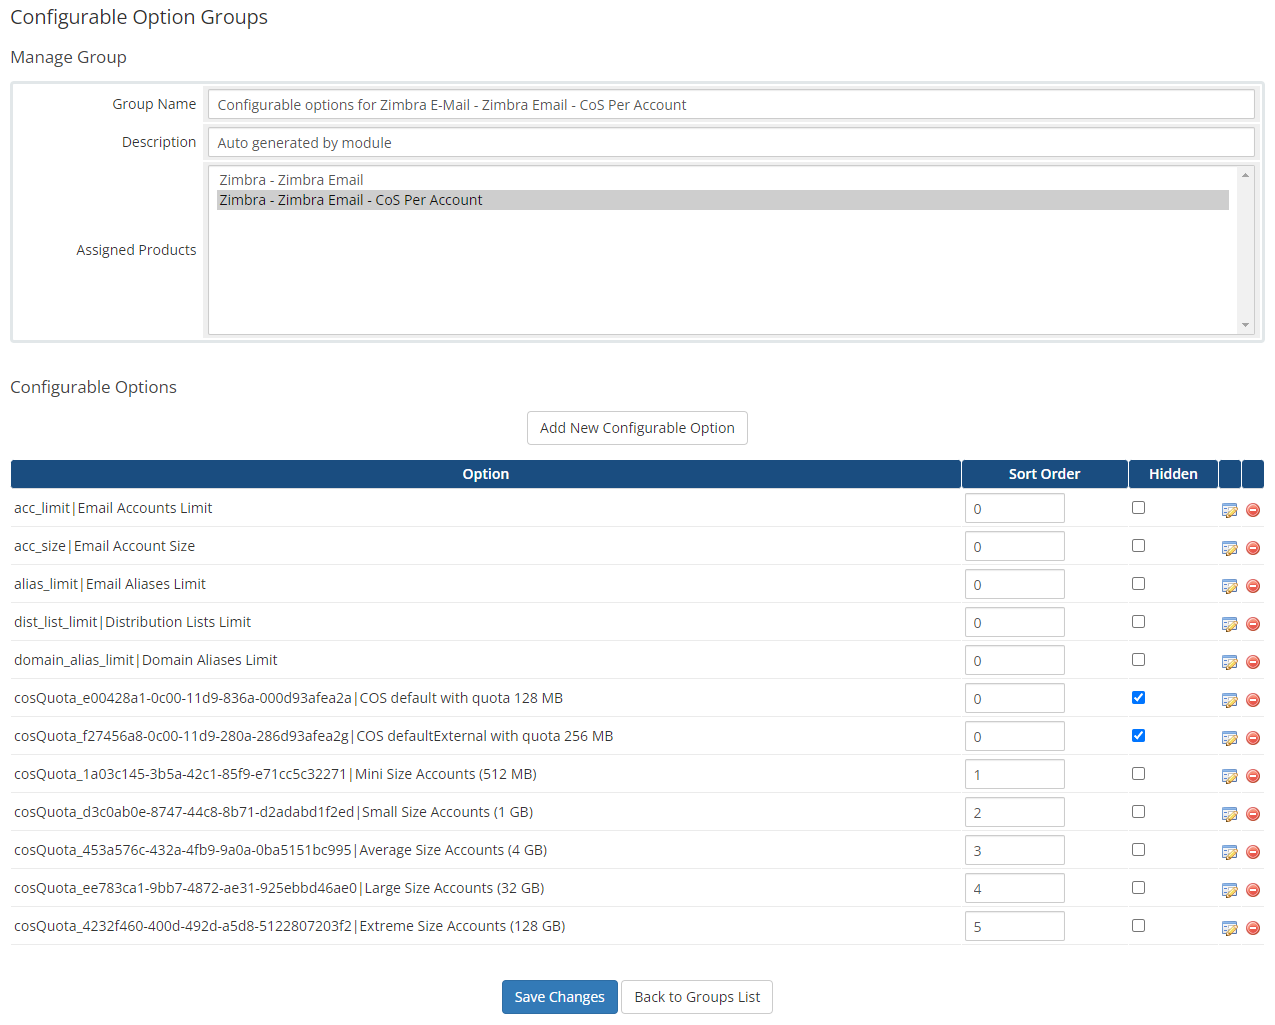
Task: Click the Group Name input field
Action: click(x=730, y=104)
